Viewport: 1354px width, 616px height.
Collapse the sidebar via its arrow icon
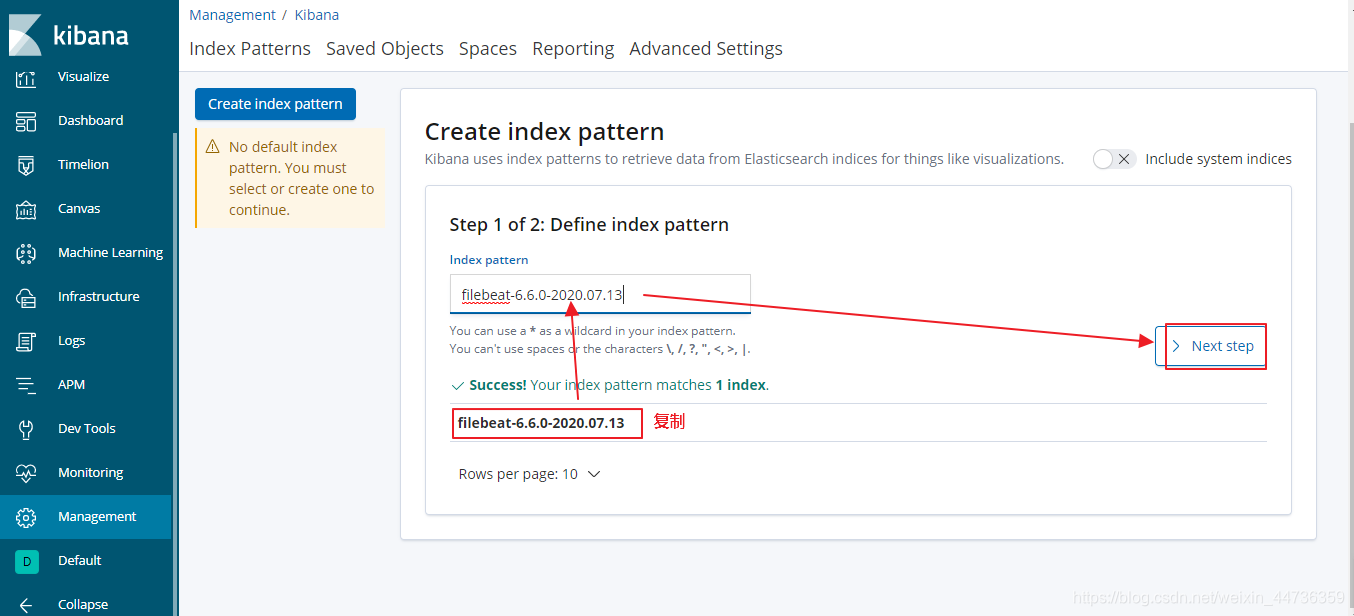tap(26, 605)
